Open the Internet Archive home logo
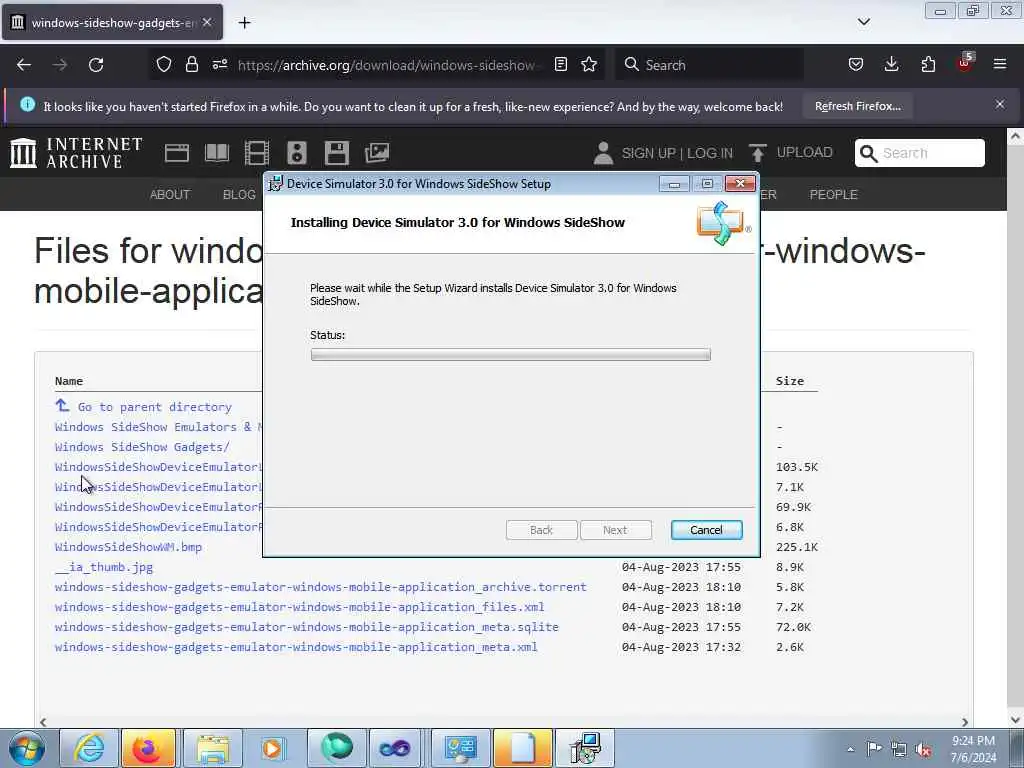 76,153
